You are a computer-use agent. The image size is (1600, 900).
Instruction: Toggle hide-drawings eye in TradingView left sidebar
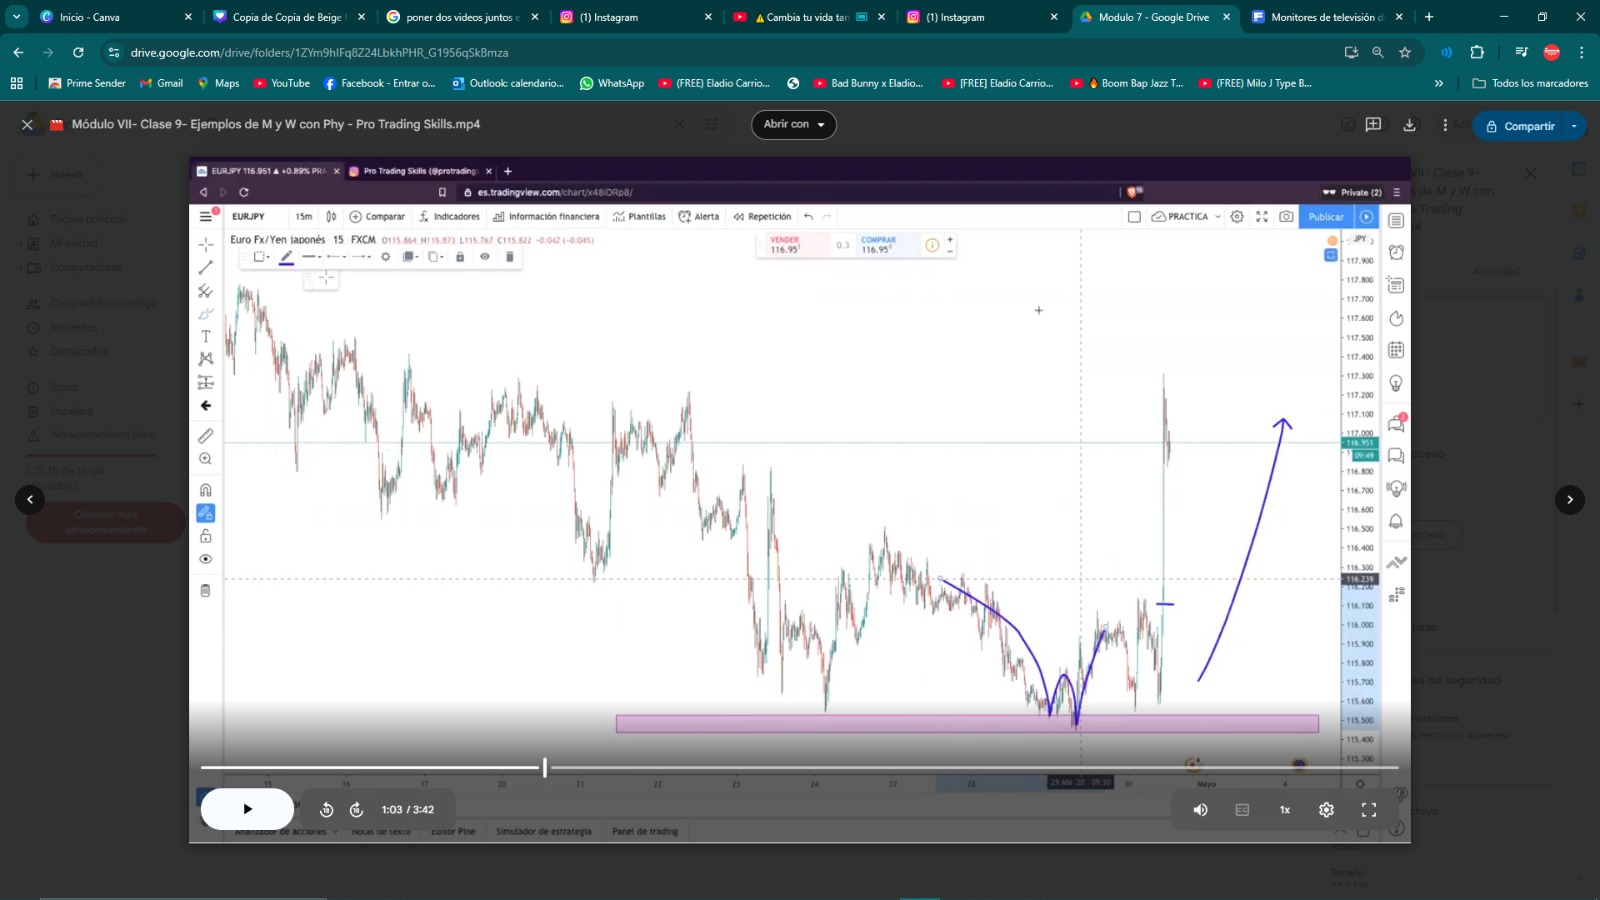(x=205, y=559)
